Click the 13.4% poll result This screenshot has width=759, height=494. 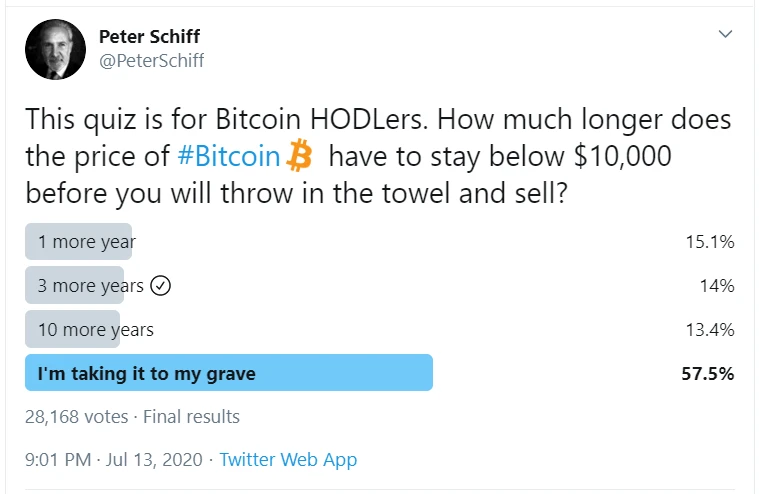(x=712, y=330)
